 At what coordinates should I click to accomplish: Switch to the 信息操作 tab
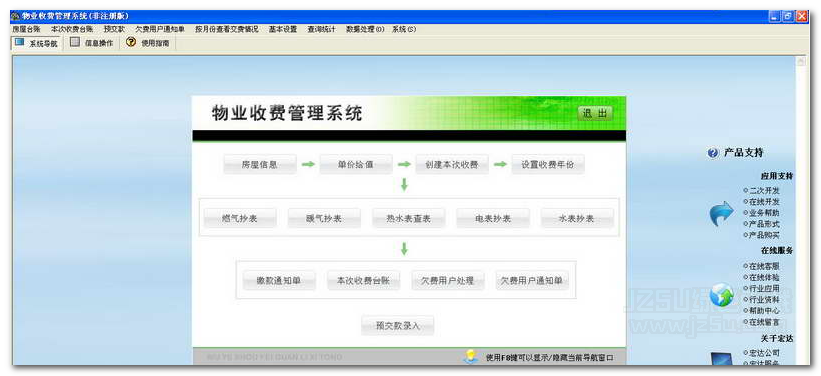(x=92, y=43)
